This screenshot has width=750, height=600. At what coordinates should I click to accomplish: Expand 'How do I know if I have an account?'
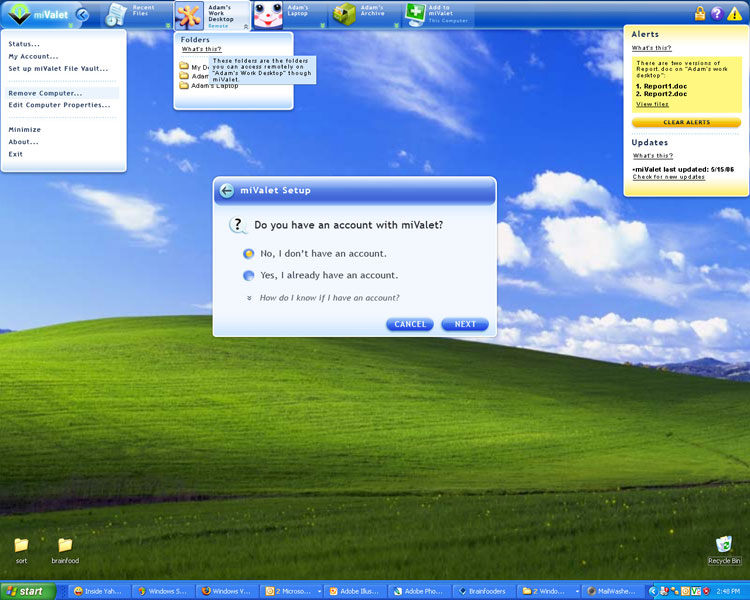click(x=329, y=298)
